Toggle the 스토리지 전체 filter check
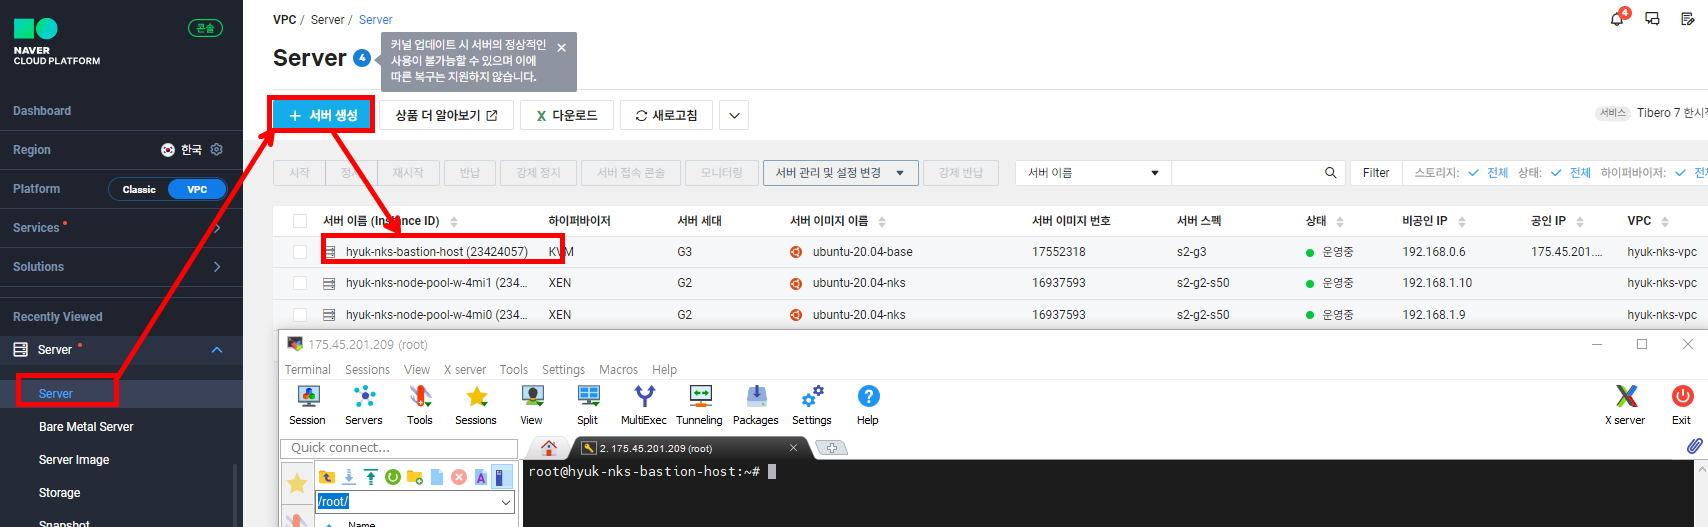The image size is (1708, 527). tap(1488, 173)
